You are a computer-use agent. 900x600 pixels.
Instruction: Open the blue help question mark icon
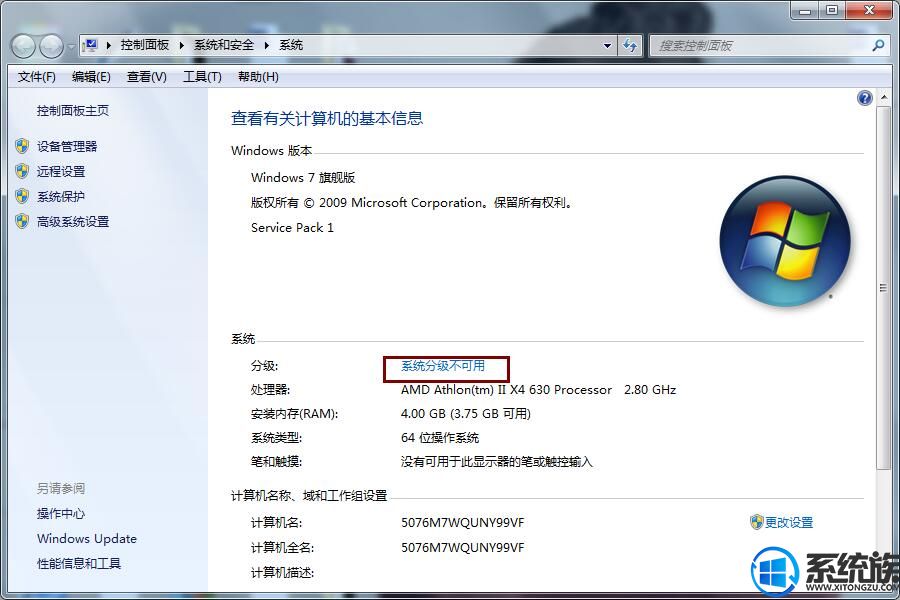pos(864,98)
